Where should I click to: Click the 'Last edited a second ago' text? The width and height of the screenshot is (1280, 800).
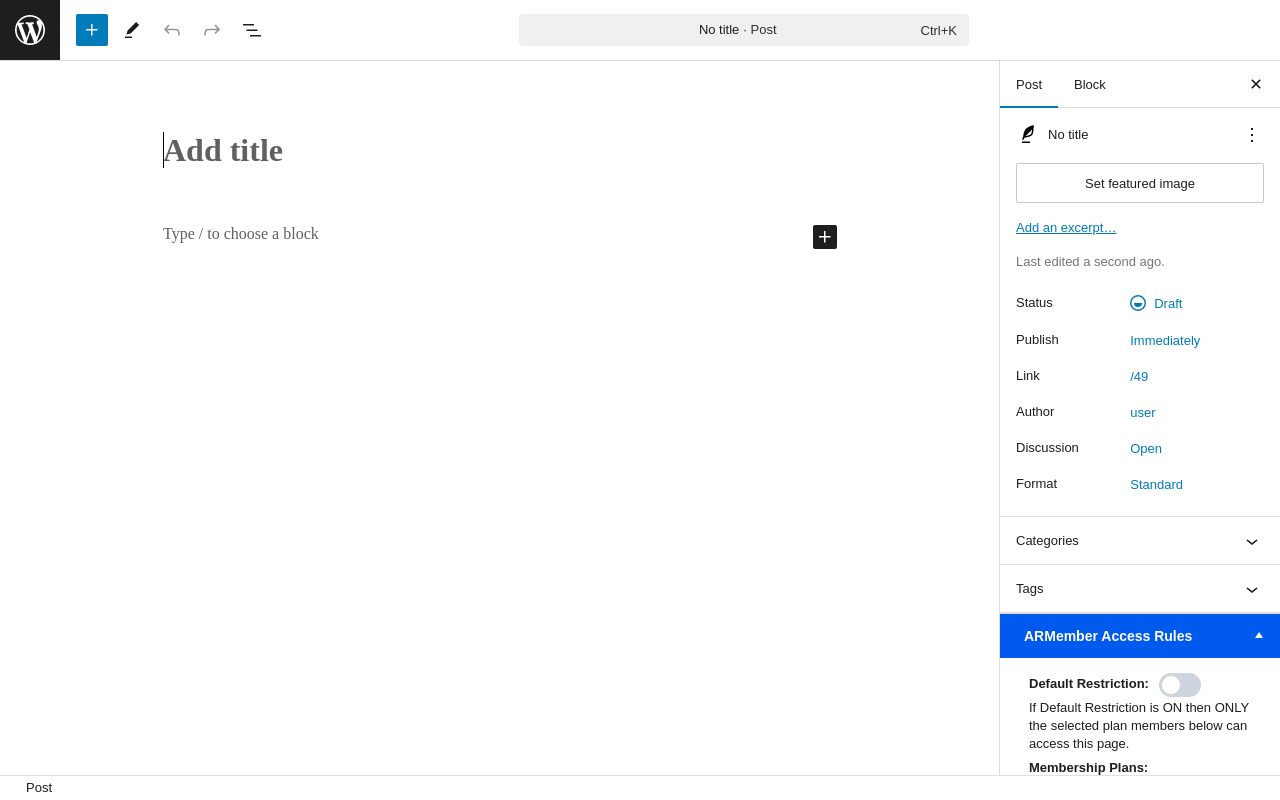(1090, 262)
